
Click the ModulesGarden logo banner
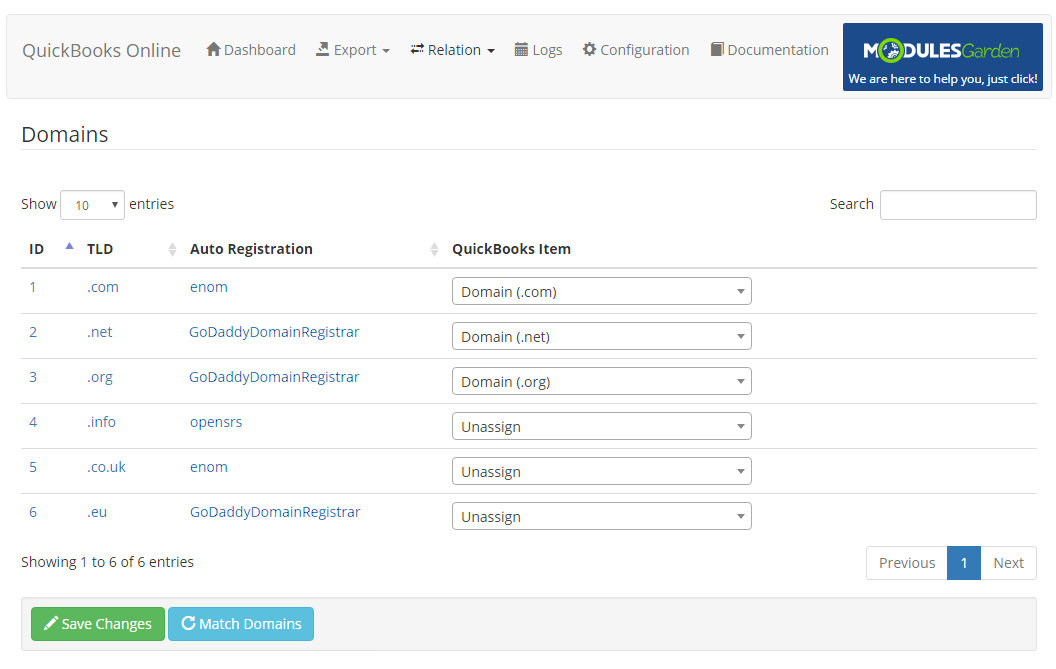pyautogui.click(x=943, y=57)
